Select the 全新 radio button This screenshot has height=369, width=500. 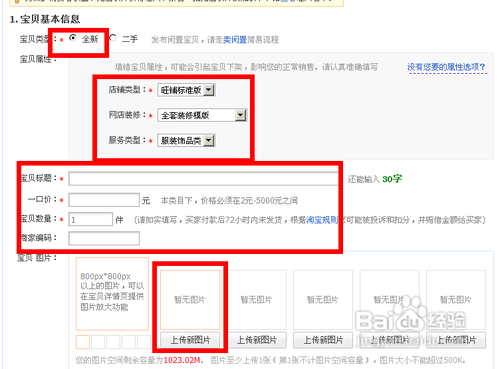[x=73, y=38]
